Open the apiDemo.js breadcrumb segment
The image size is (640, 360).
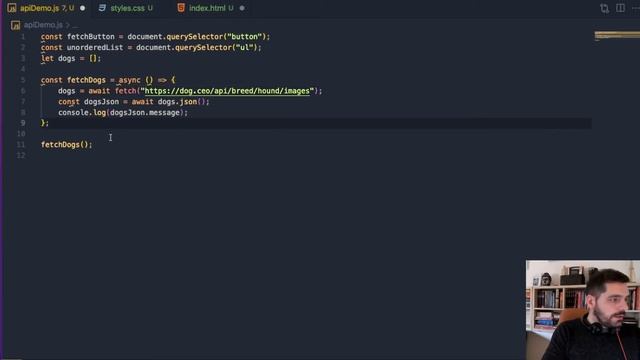click(43, 25)
